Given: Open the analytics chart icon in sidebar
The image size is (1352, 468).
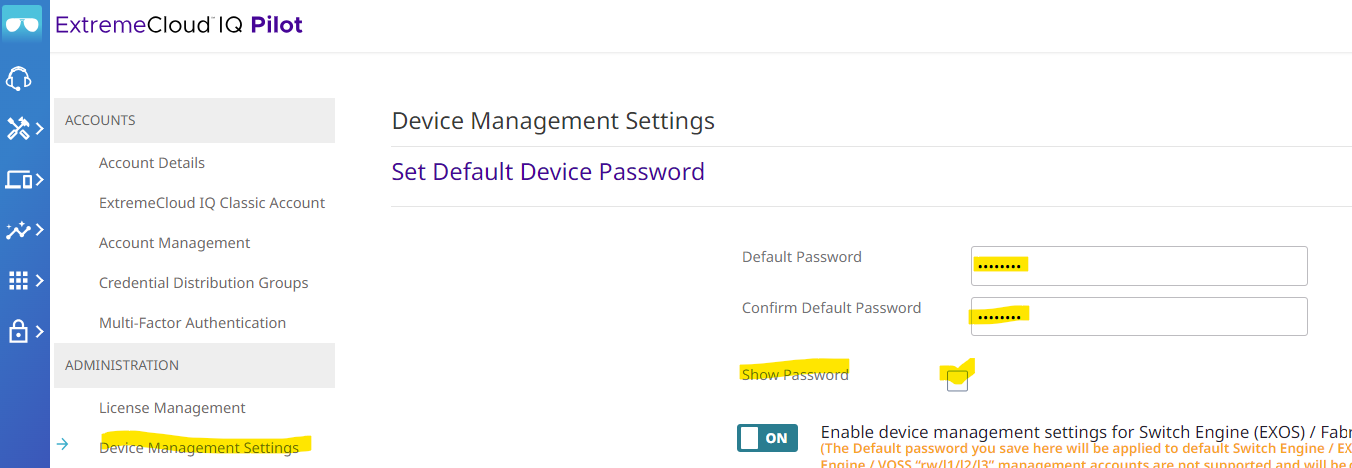Looking at the screenshot, I should 18,230.
